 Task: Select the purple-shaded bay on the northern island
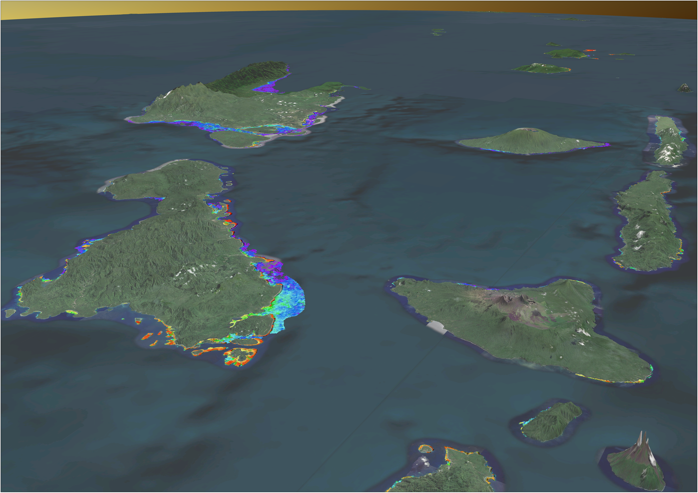pos(269,85)
